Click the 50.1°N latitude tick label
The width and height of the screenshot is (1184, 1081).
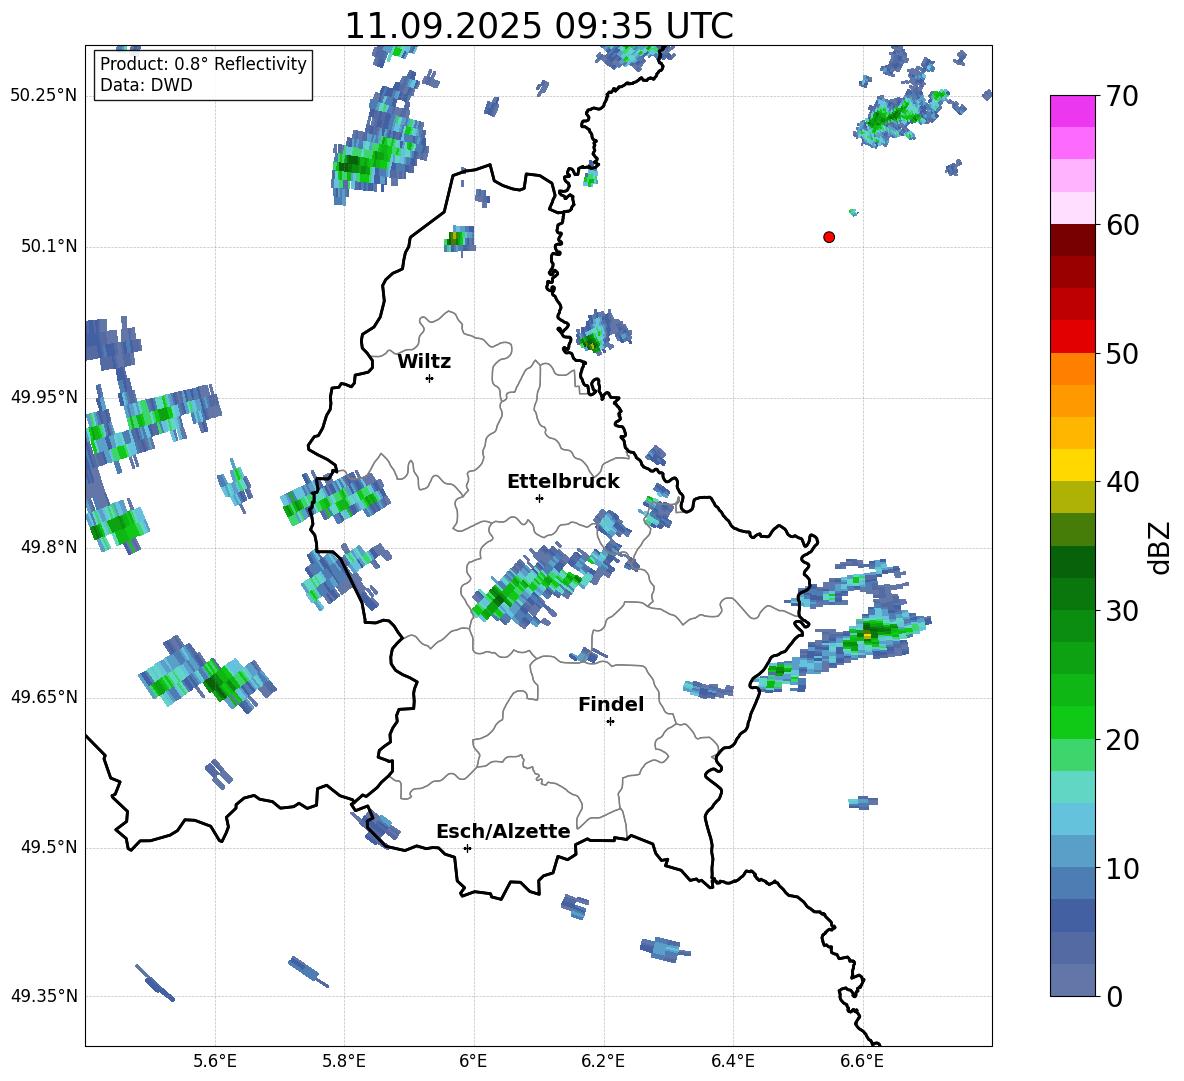(x=49, y=246)
